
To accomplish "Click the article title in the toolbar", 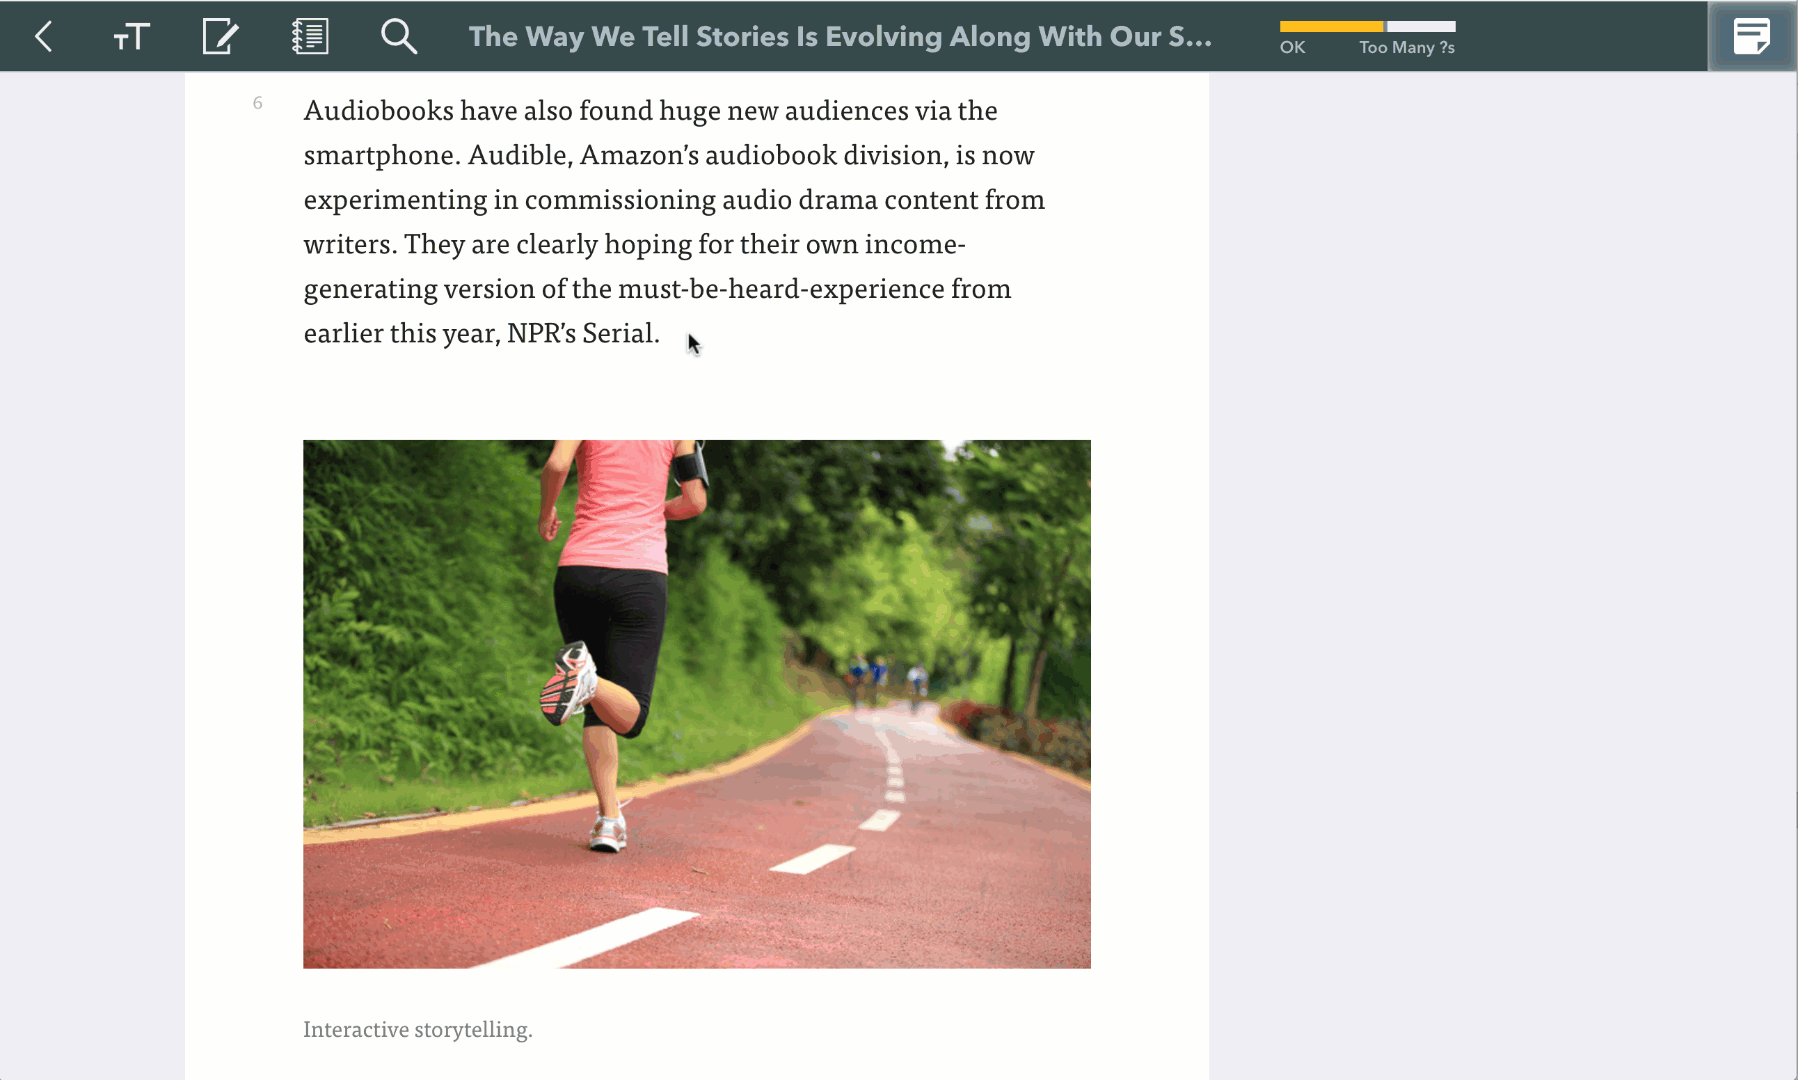I will coord(840,37).
